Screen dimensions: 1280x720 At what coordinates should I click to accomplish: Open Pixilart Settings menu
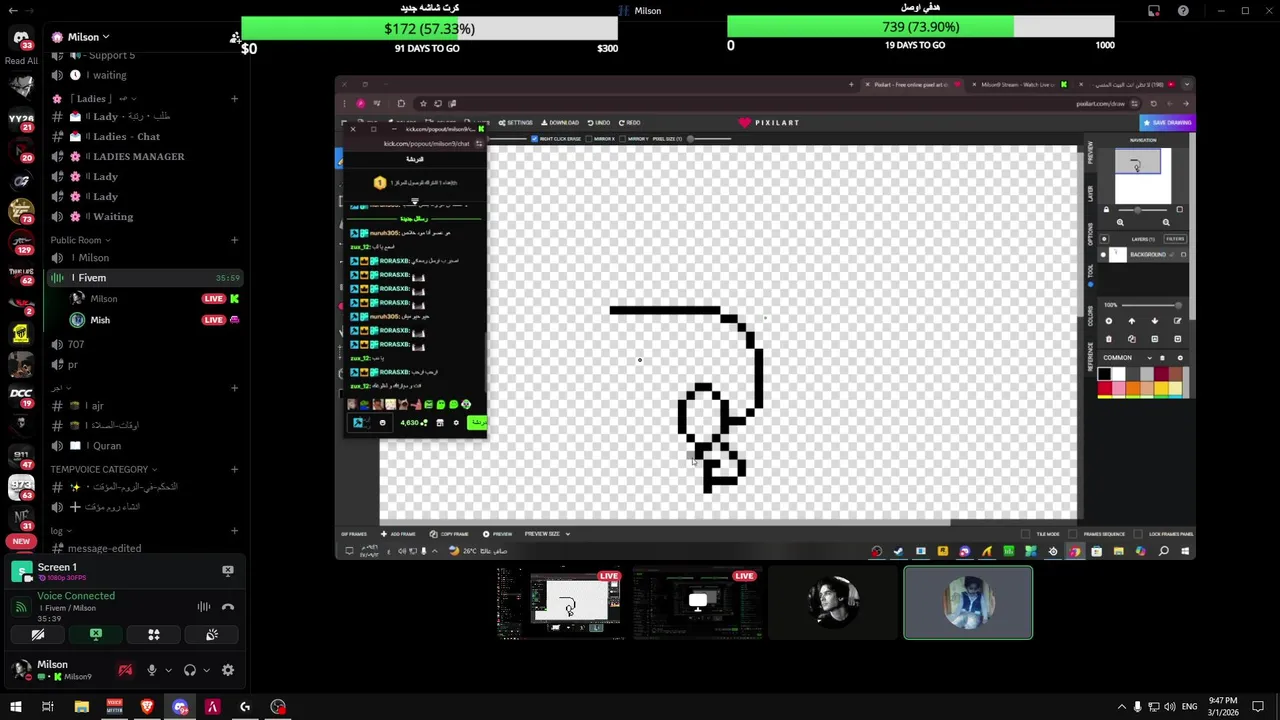pyautogui.click(x=516, y=123)
